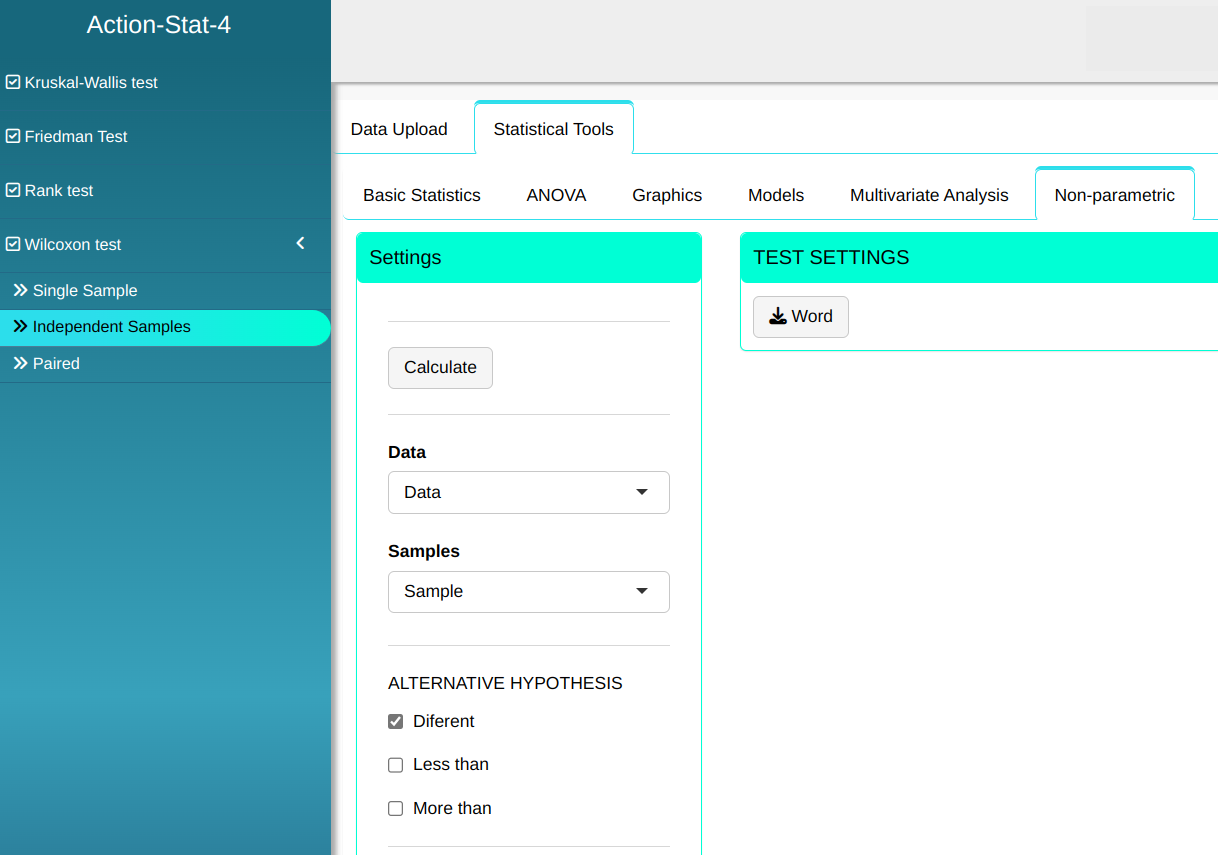Viewport: 1218px width, 855px height.
Task: Click the Friedman Test sidebar icon
Action: click(13, 137)
